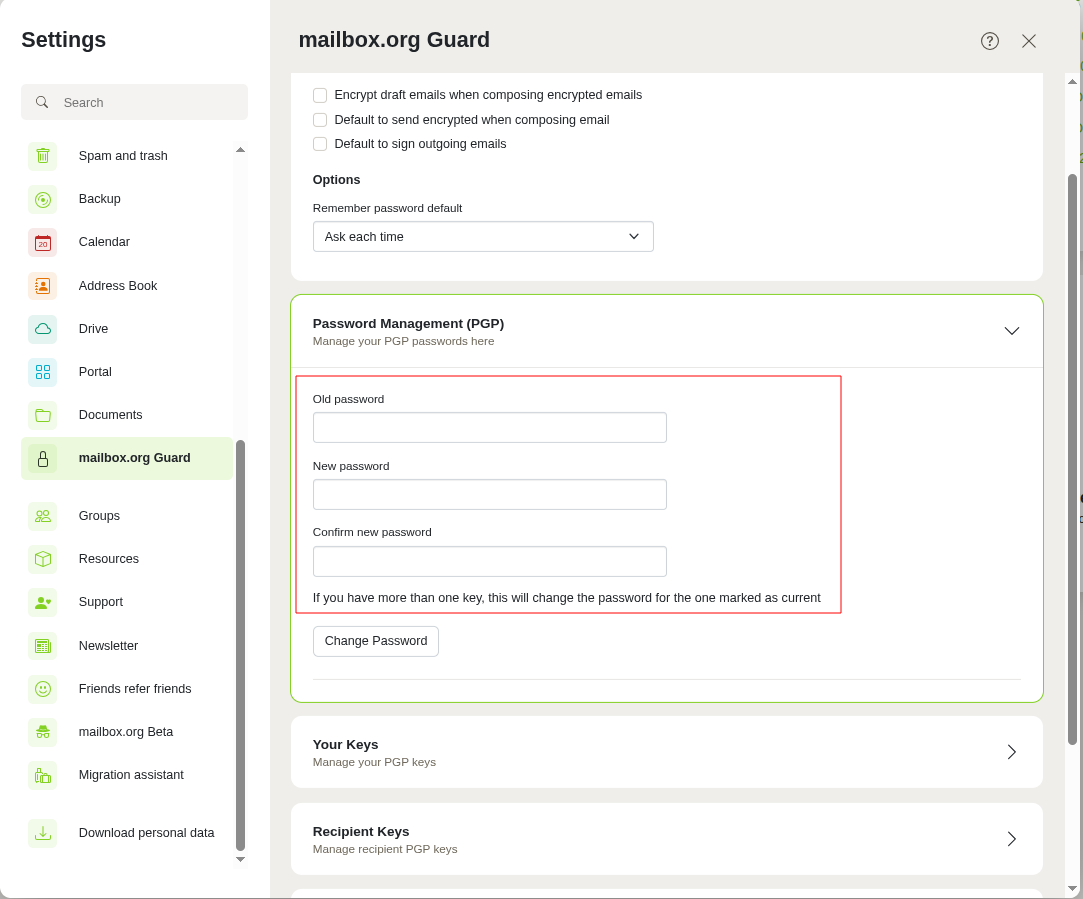Close the settings dialog with X
The width and height of the screenshot is (1083, 899).
point(1028,41)
